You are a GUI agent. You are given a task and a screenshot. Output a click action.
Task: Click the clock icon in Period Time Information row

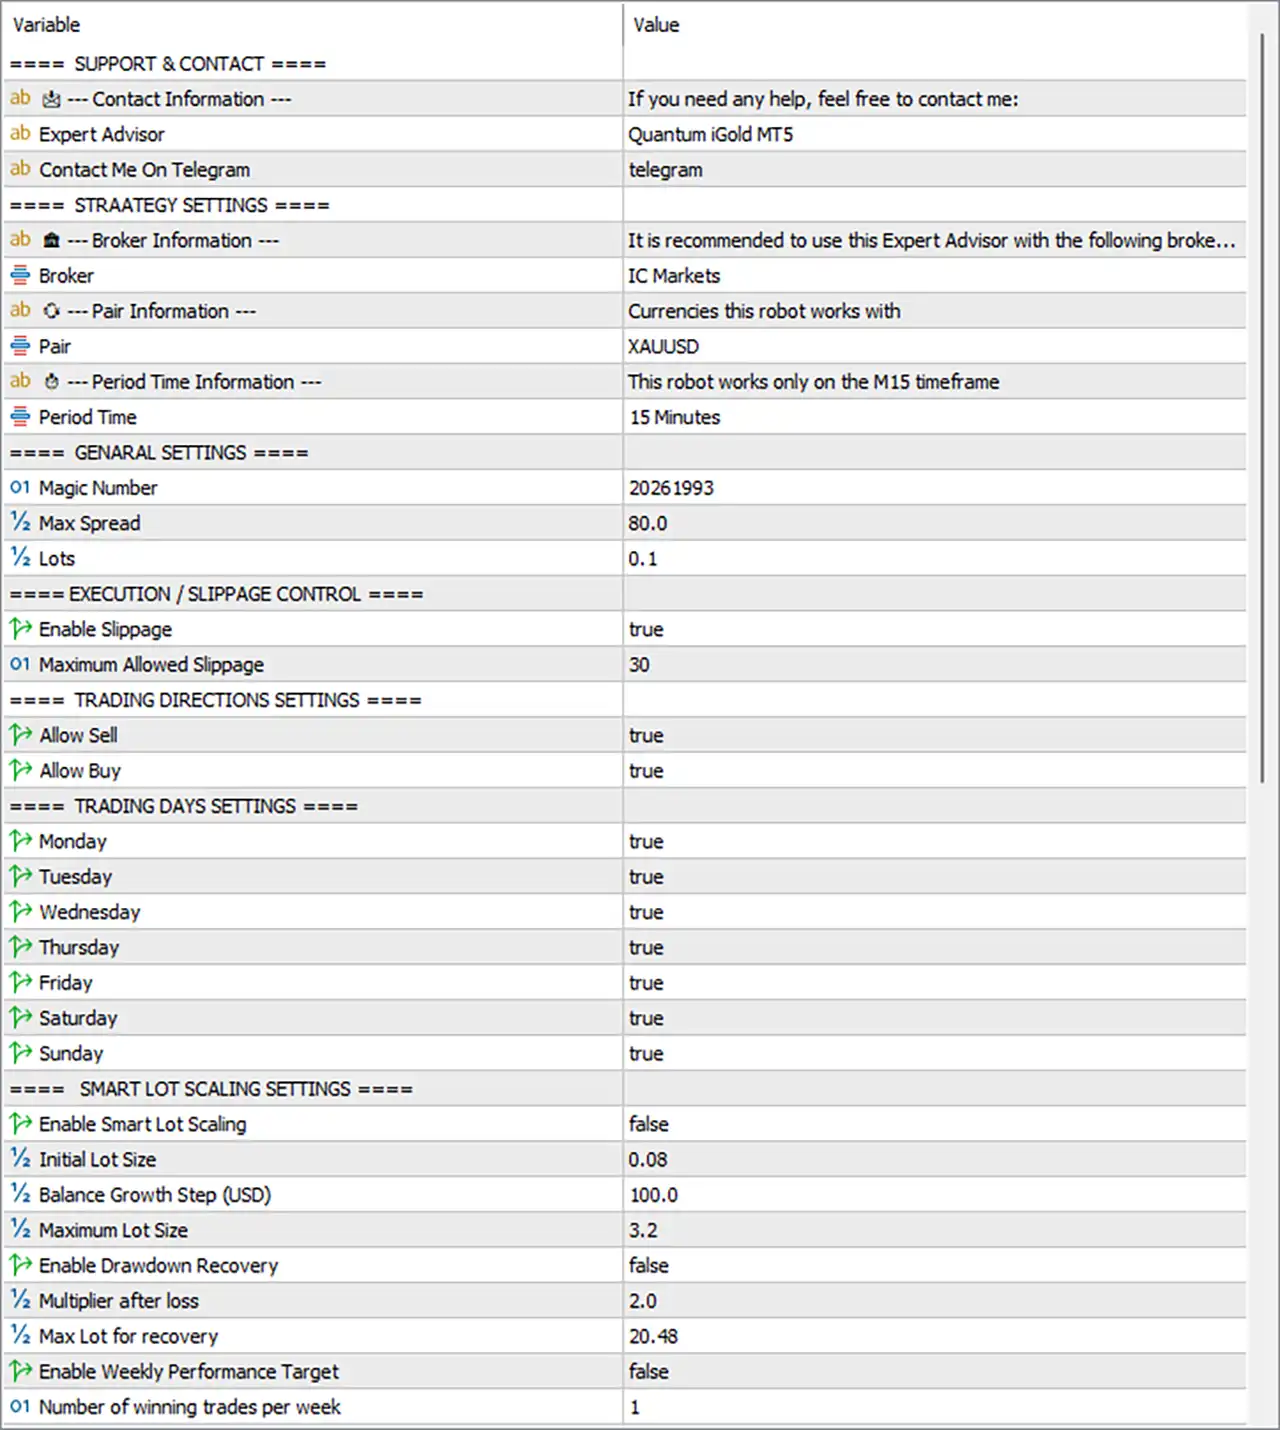[52, 382]
